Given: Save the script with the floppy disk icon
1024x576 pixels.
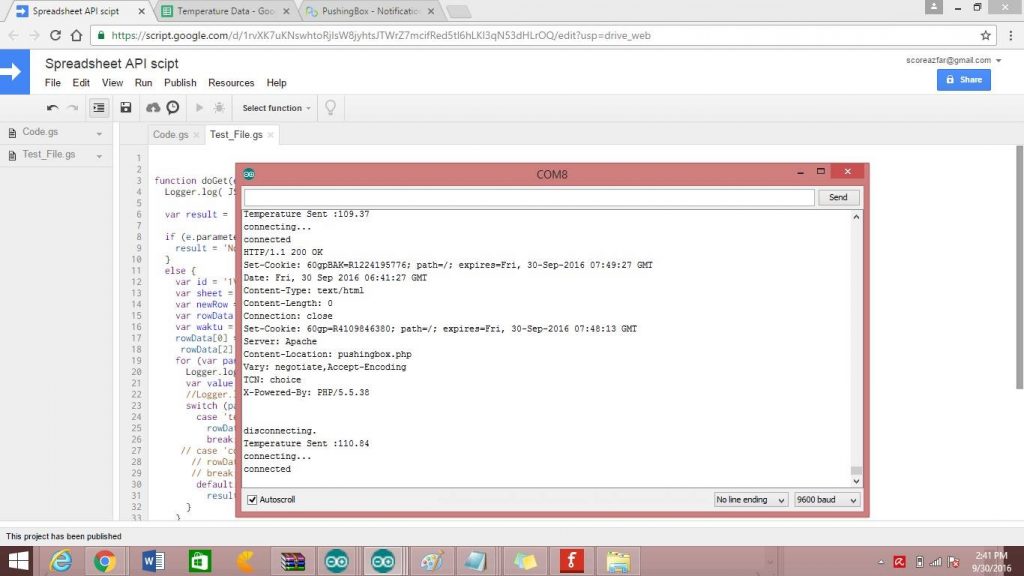Looking at the screenshot, I should [x=126, y=108].
